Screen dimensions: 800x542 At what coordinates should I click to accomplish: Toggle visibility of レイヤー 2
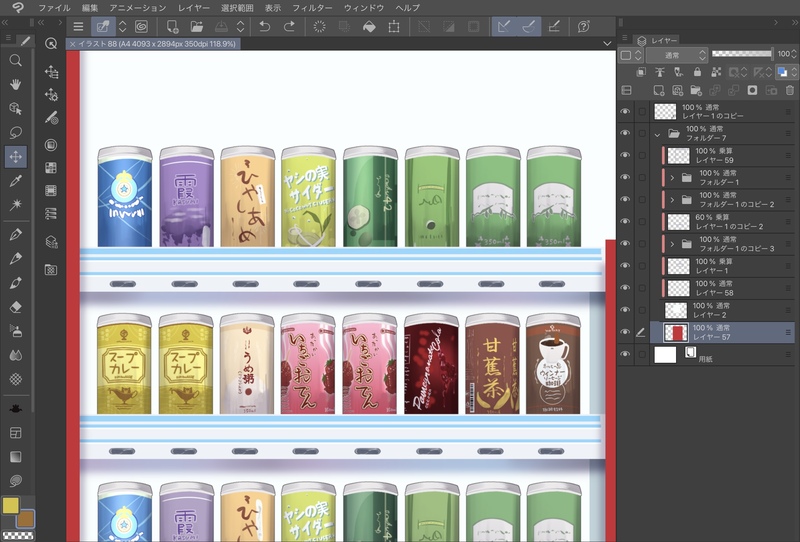(x=626, y=310)
